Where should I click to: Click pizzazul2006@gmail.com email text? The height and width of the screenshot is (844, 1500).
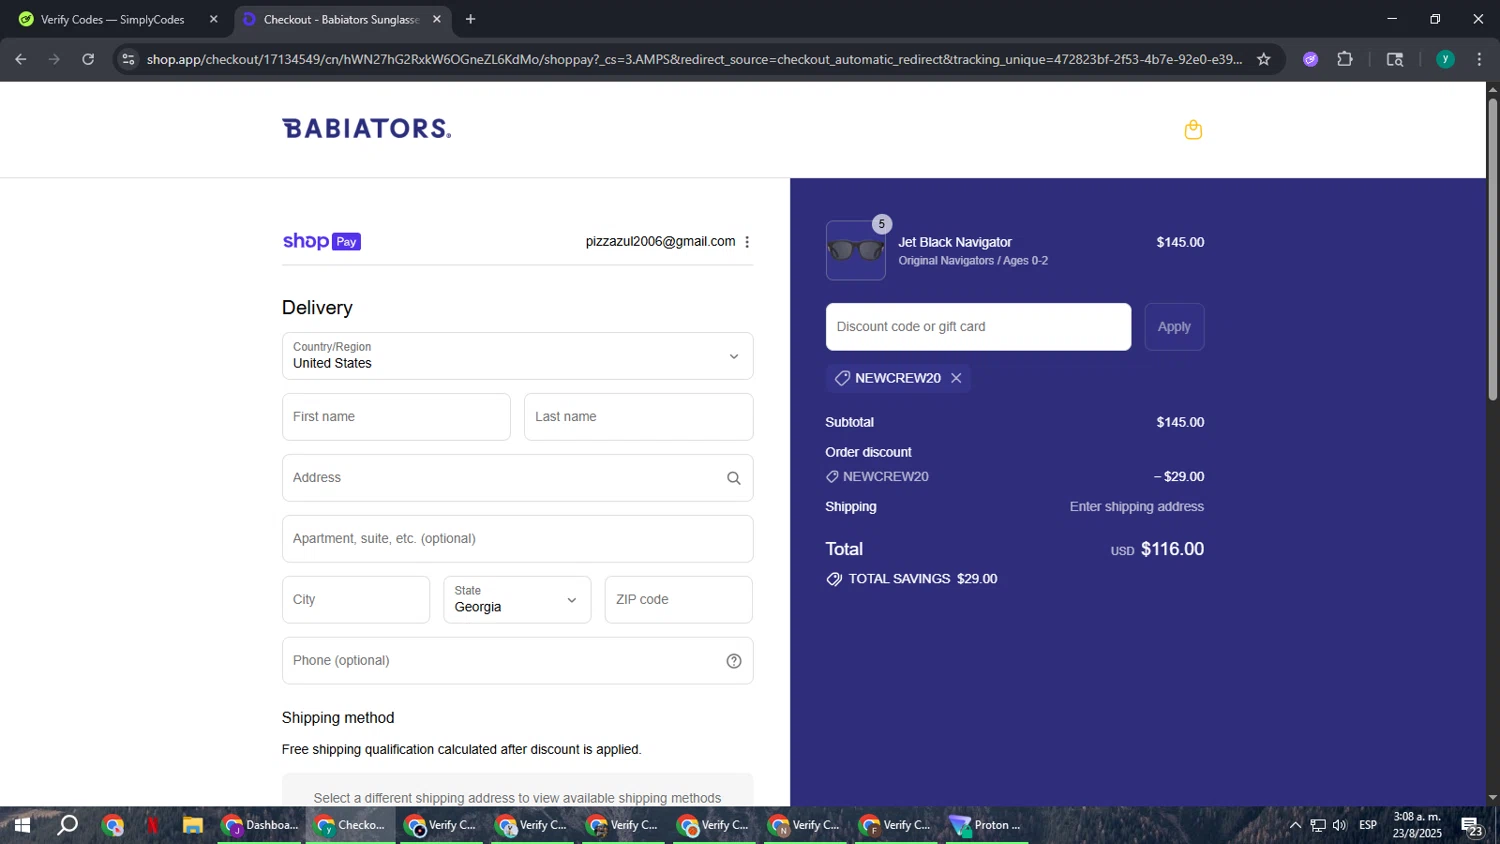(x=660, y=242)
